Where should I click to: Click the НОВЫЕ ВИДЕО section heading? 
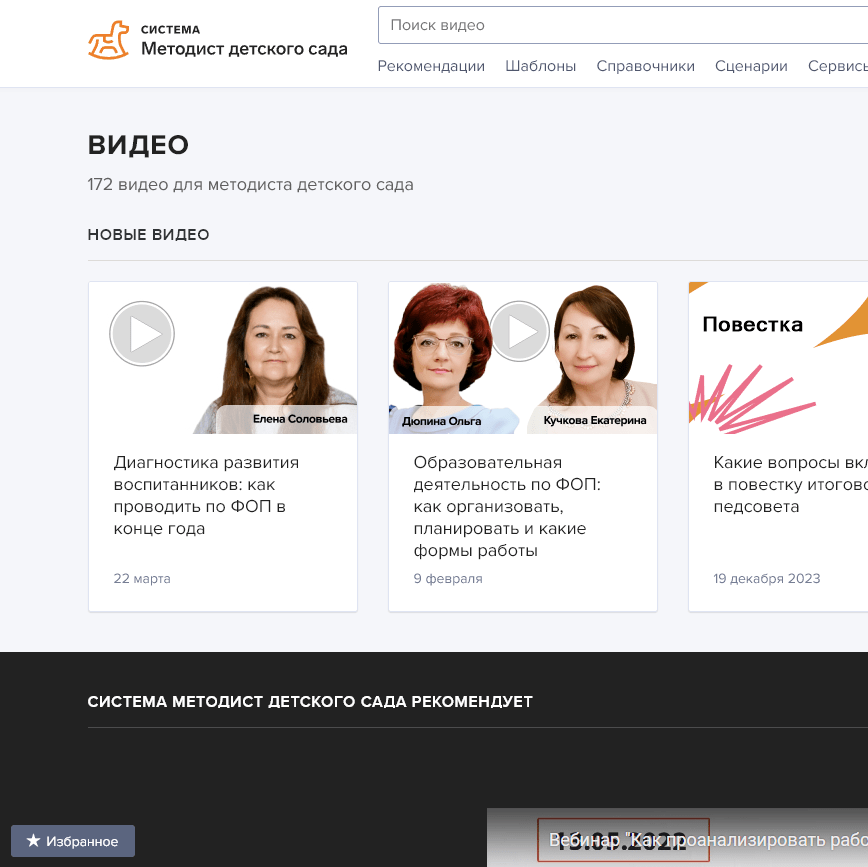pos(148,235)
